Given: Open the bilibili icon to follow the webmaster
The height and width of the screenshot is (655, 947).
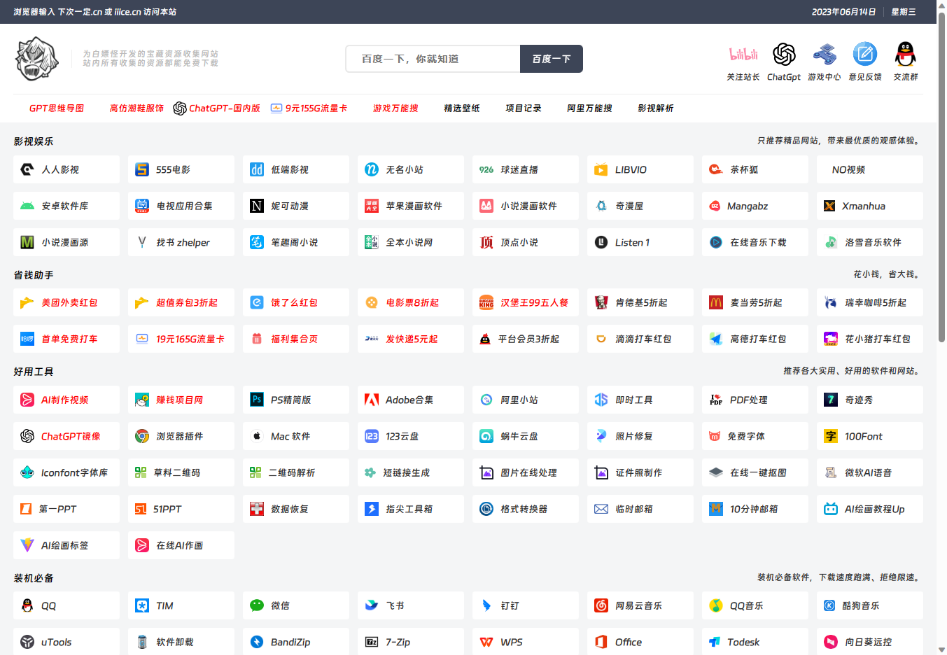Looking at the screenshot, I should [x=743, y=54].
